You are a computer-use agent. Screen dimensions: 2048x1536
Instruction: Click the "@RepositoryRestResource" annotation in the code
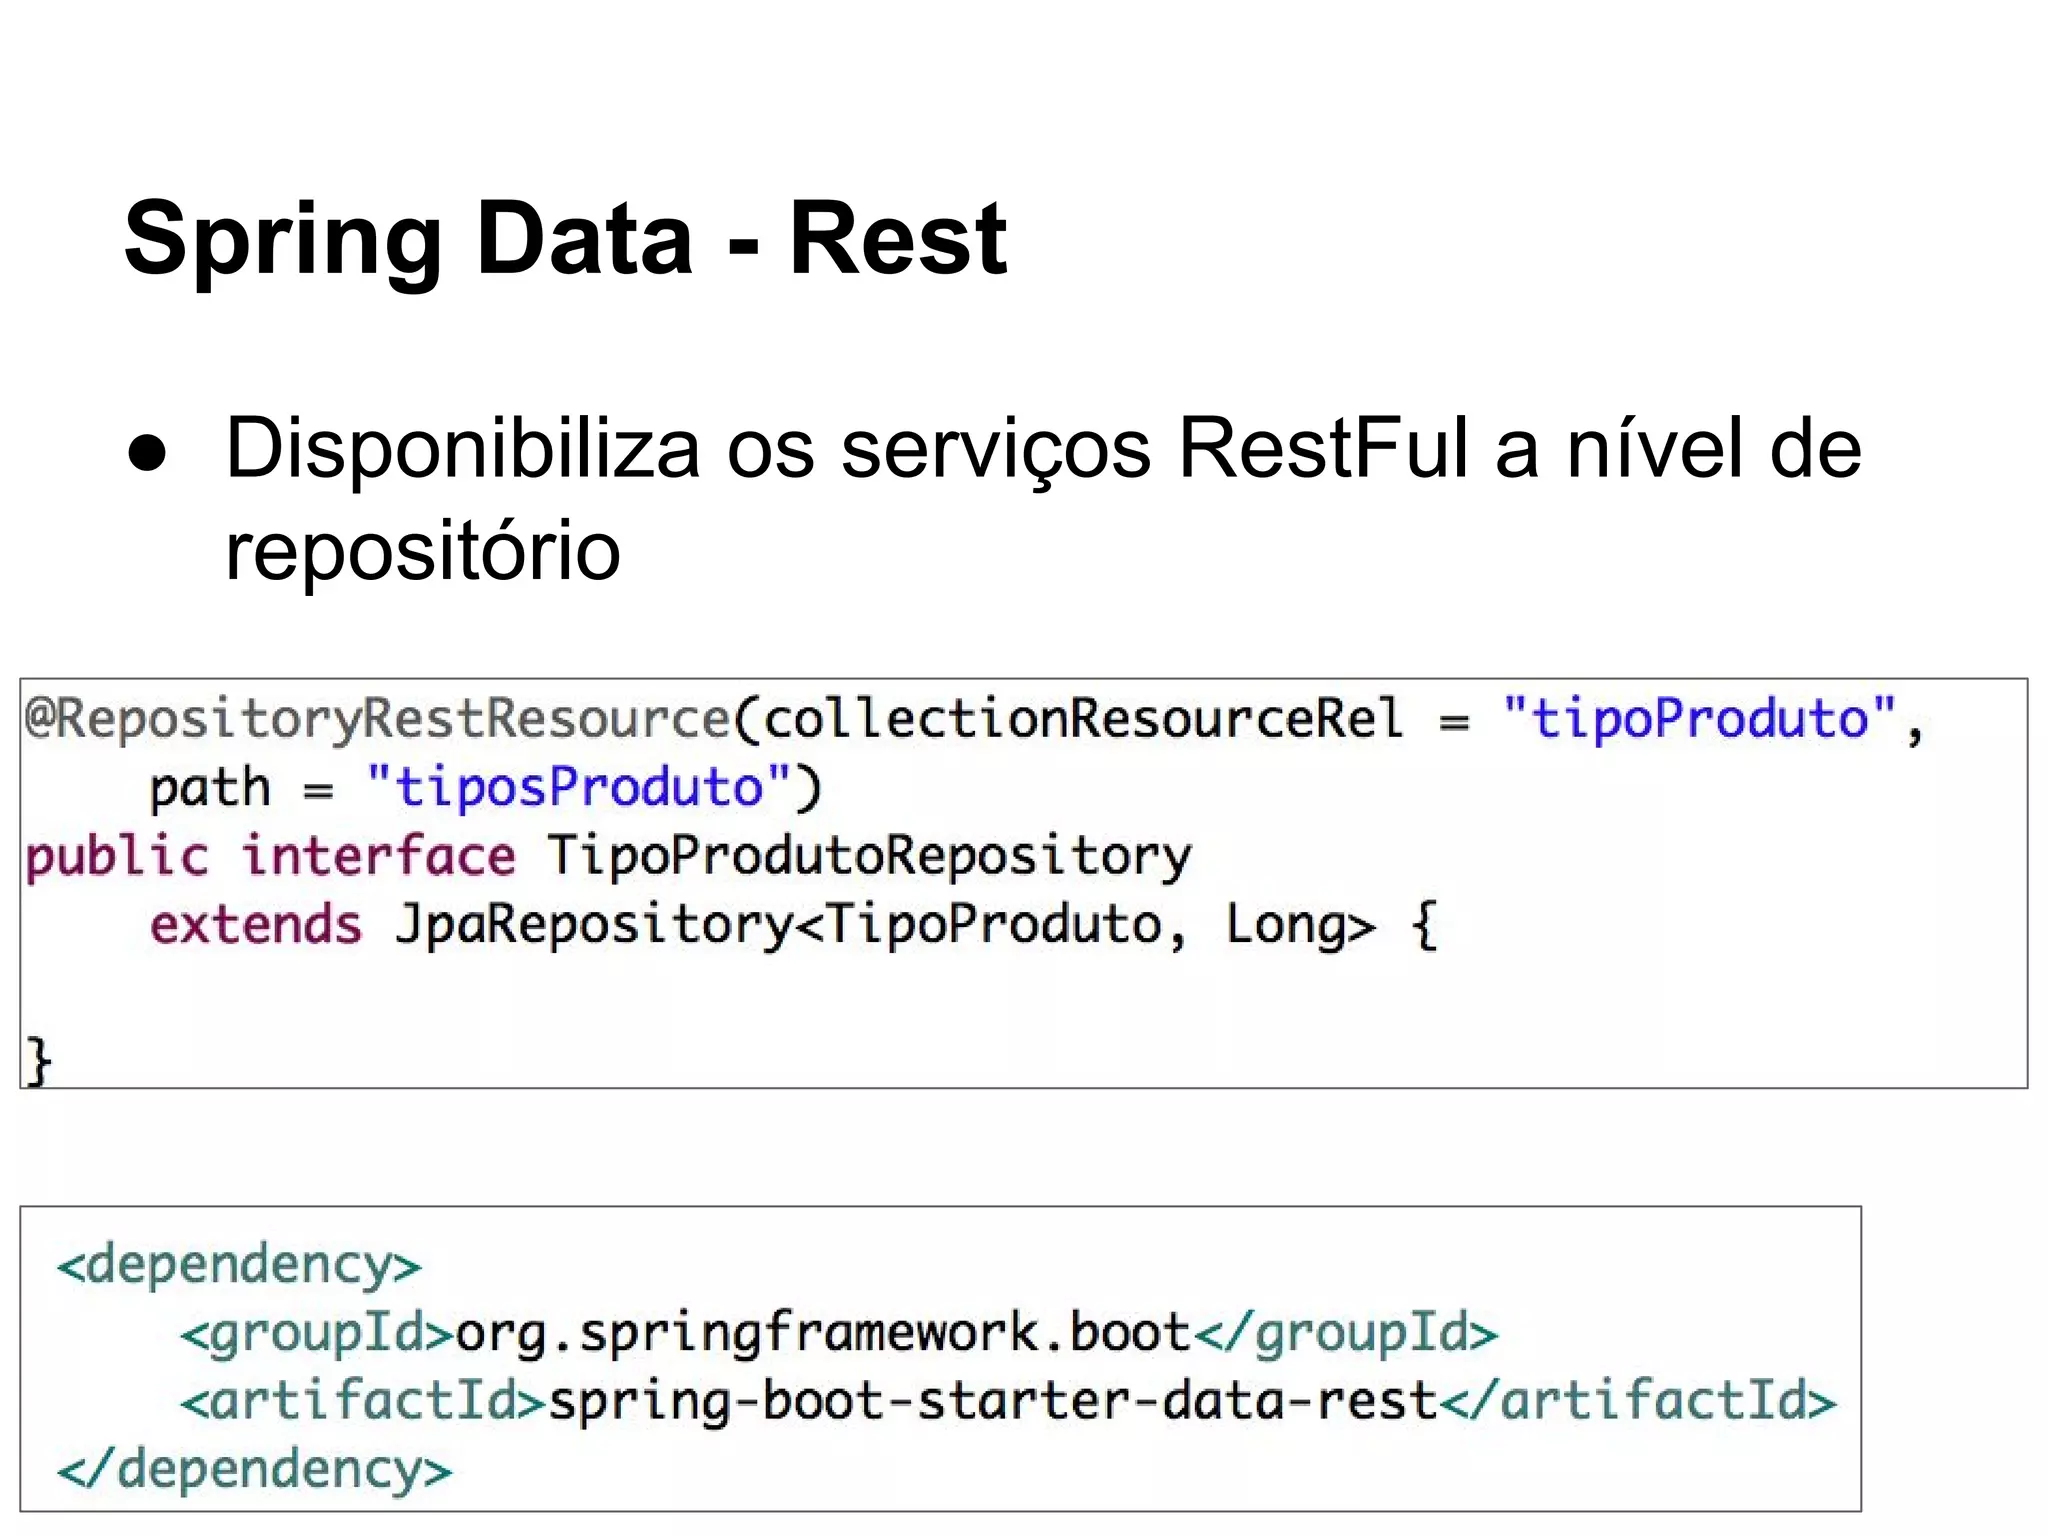coord(378,719)
